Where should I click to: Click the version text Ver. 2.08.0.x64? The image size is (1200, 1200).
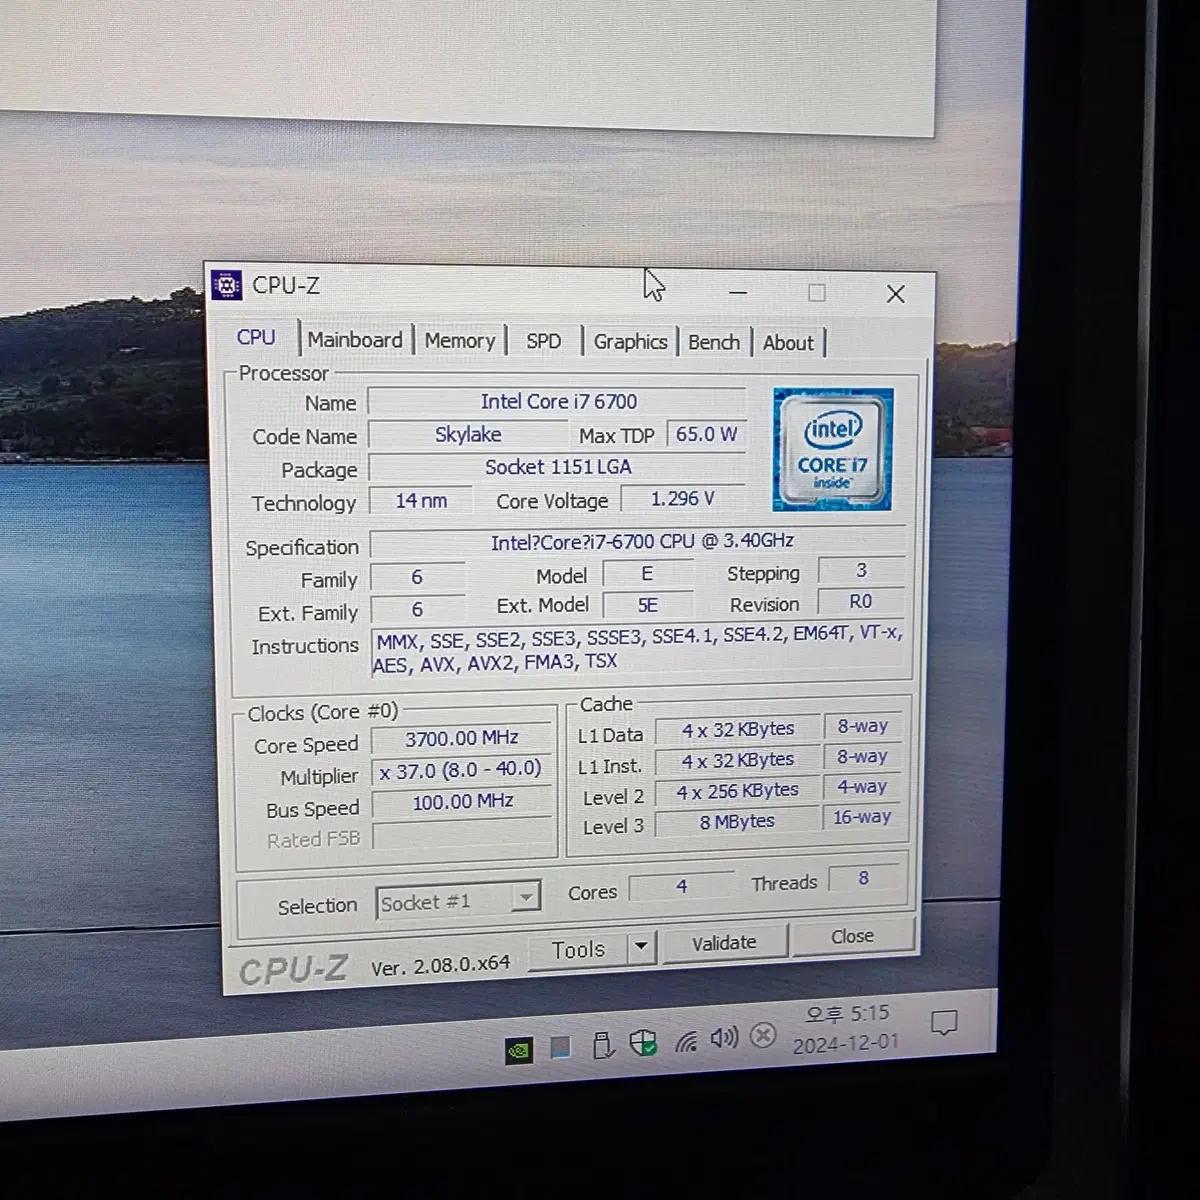tap(440, 965)
